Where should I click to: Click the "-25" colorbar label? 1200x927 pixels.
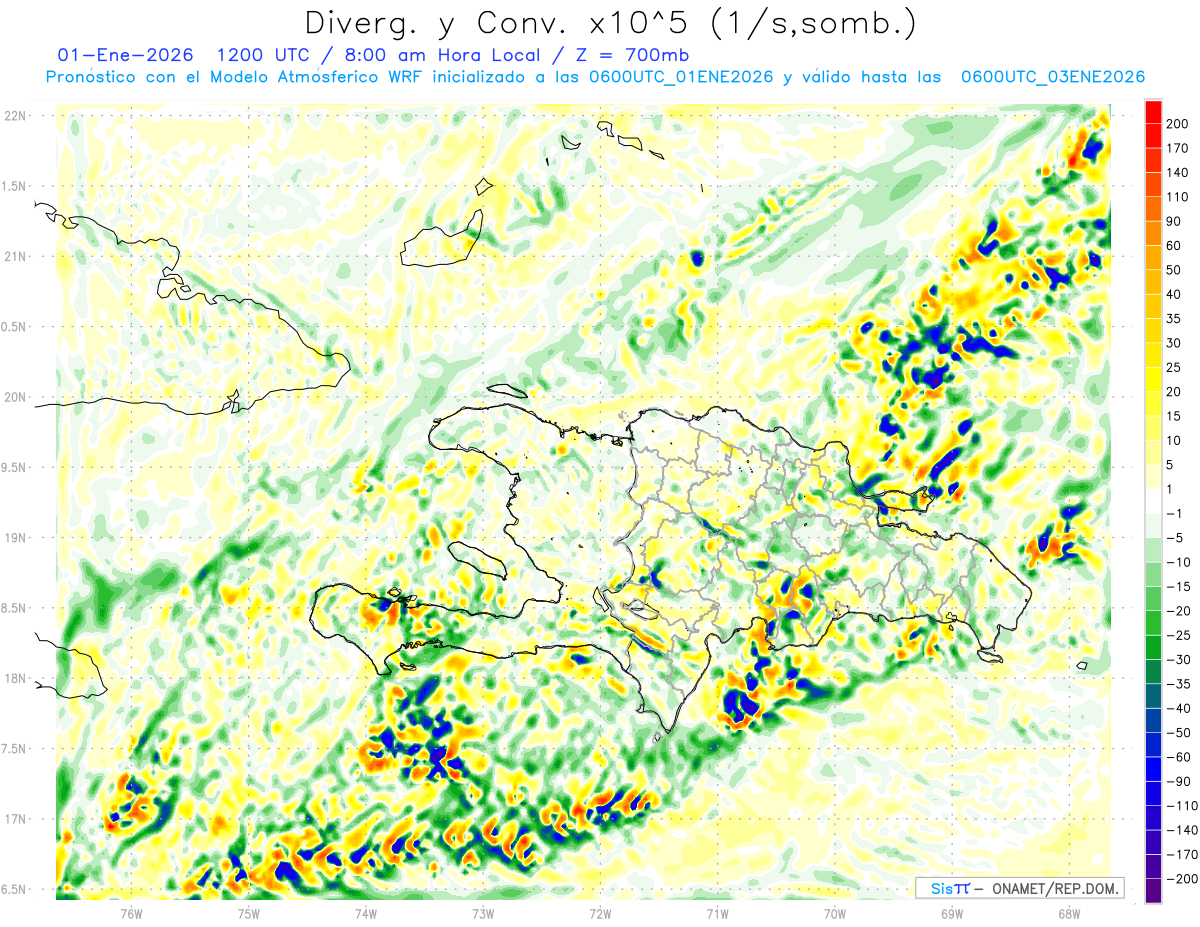click(1177, 635)
